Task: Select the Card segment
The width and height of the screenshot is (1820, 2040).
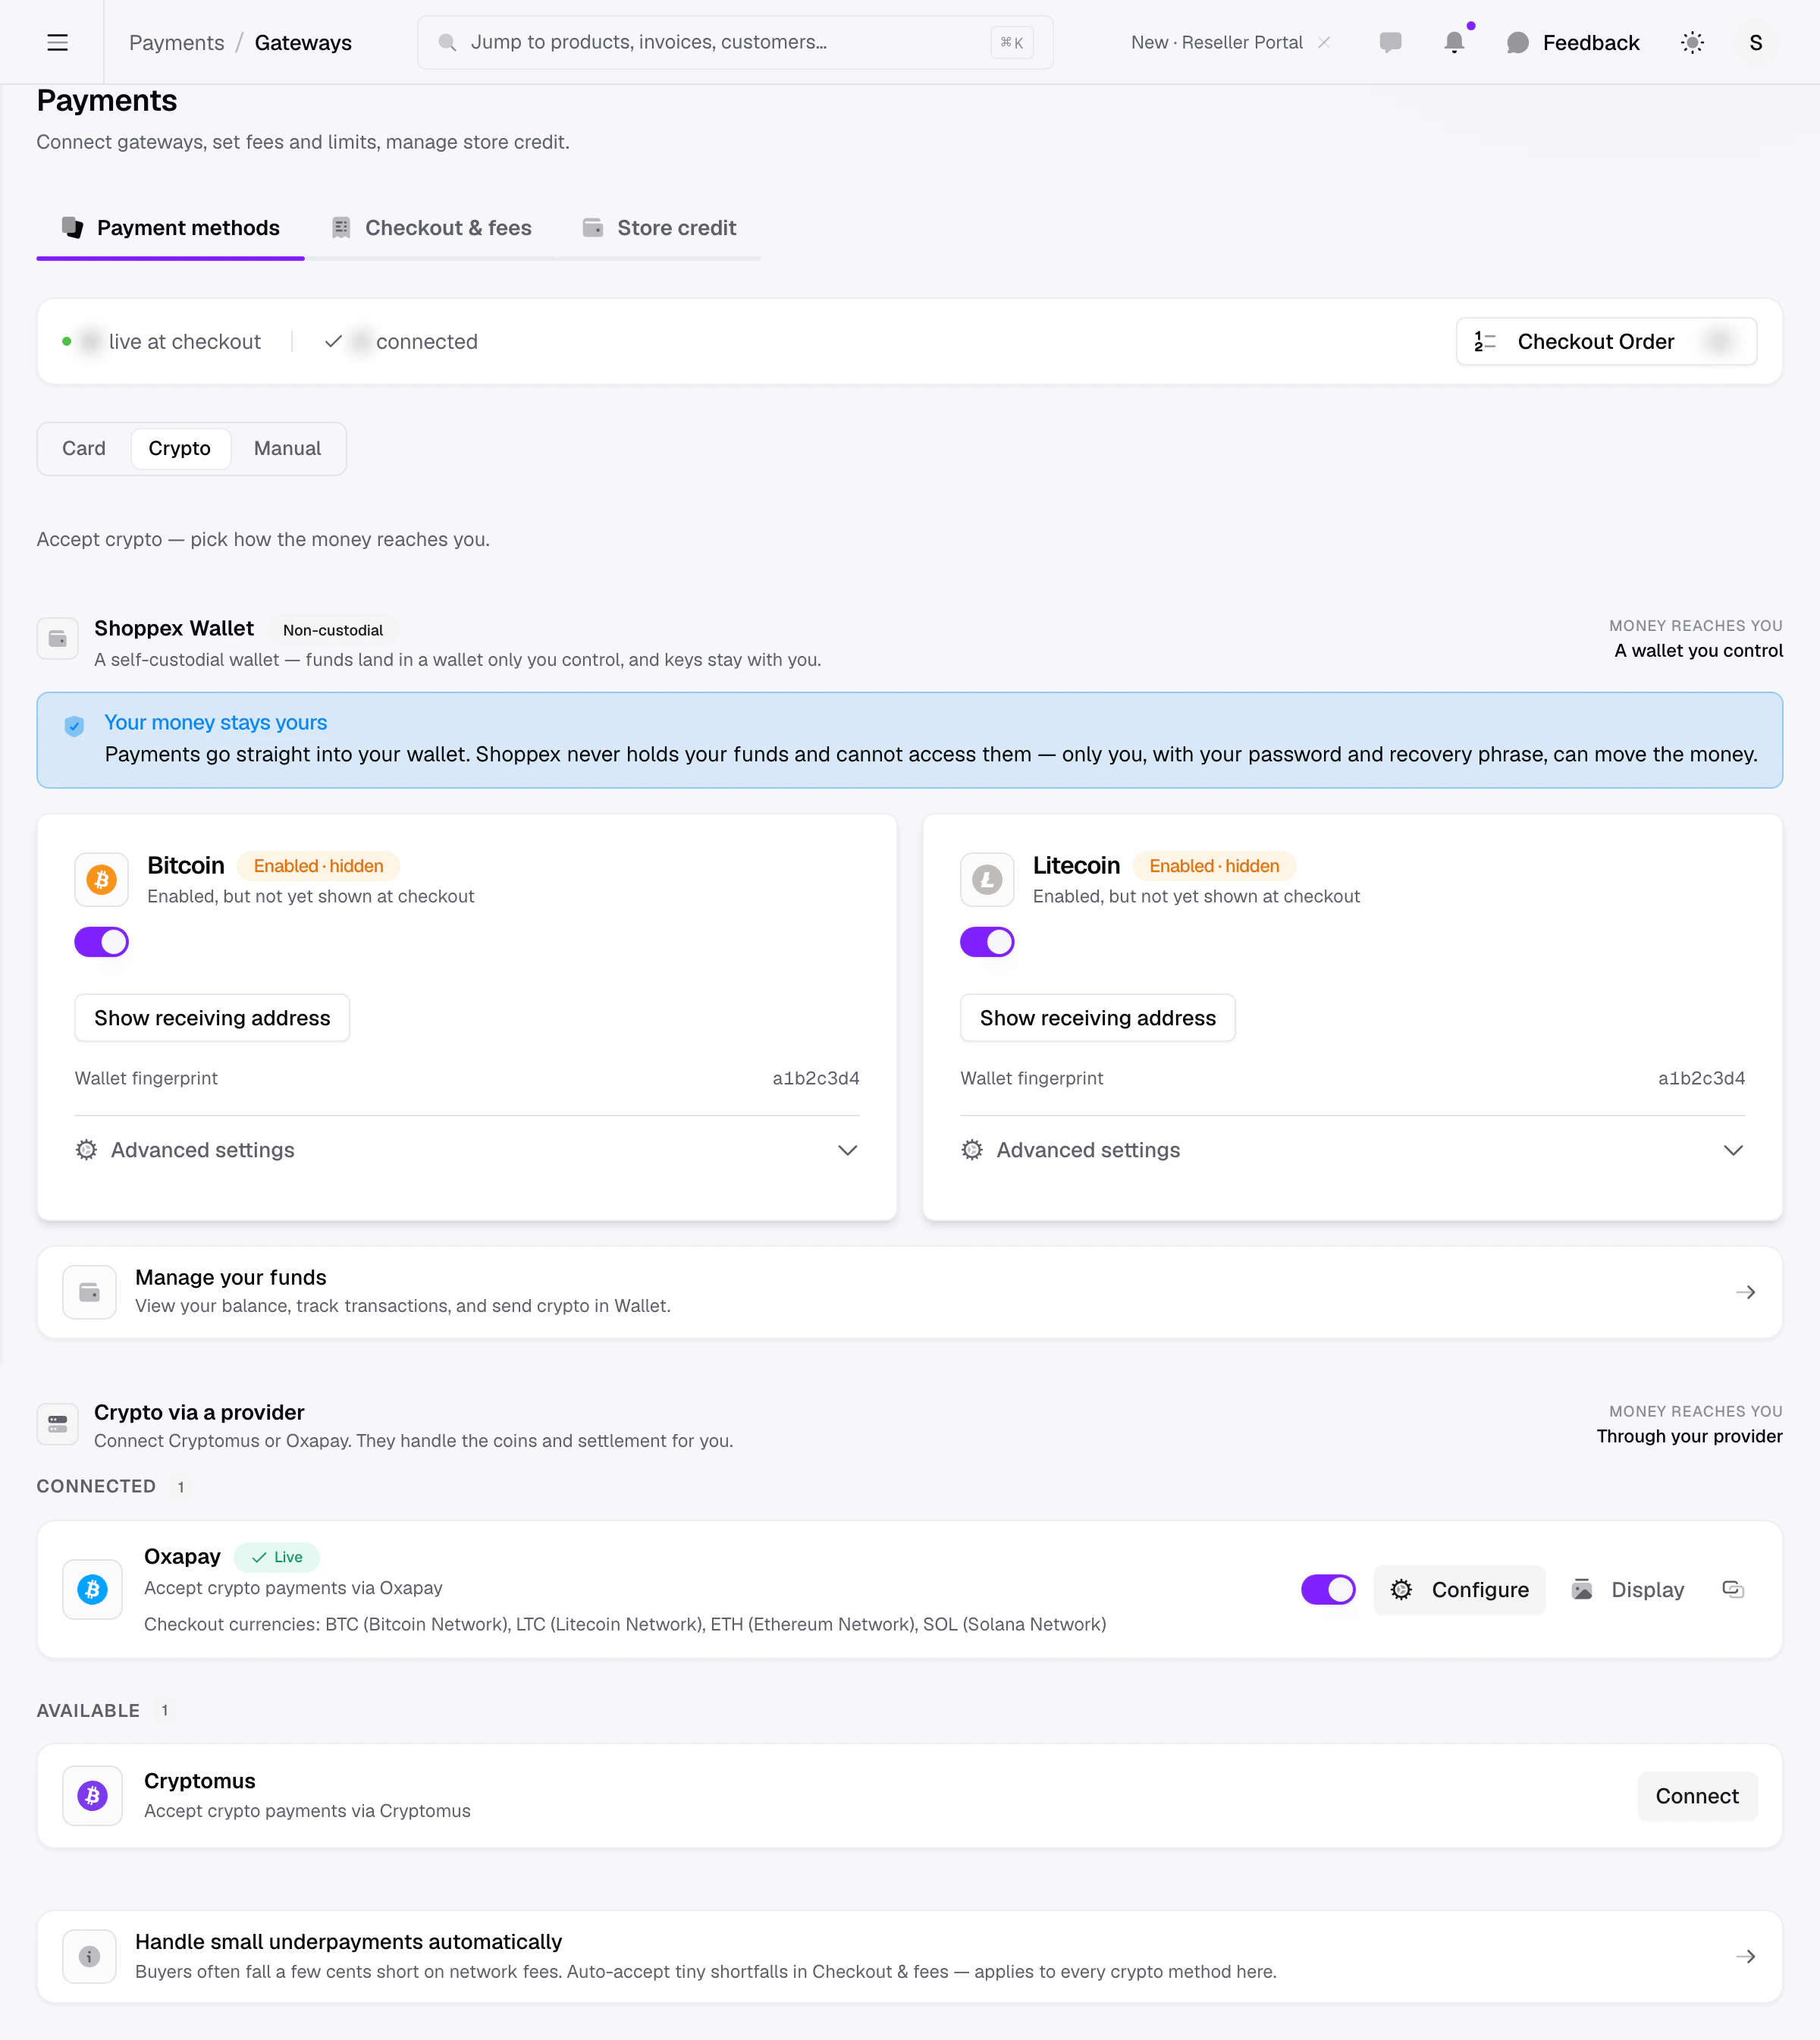Action: tap(84, 448)
